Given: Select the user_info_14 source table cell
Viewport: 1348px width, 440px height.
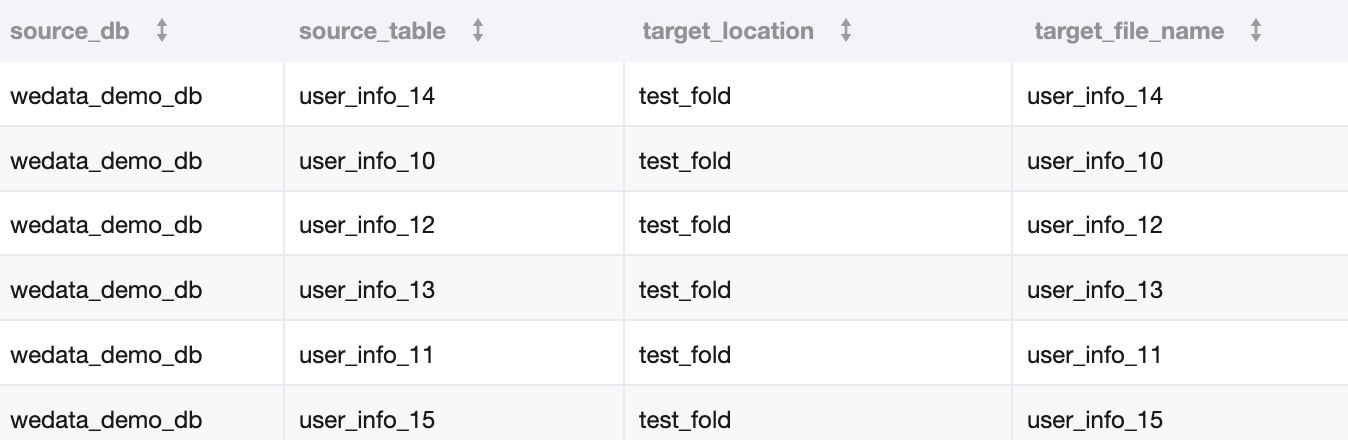Looking at the screenshot, I should (367, 96).
